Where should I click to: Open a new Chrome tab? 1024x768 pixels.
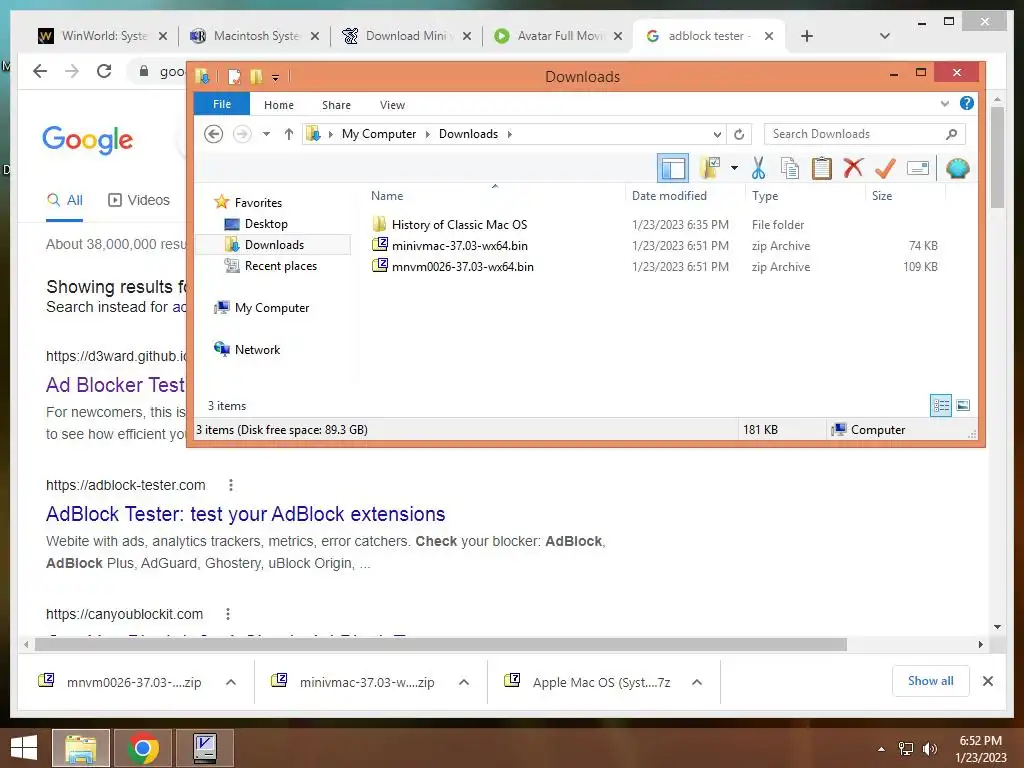[x=807, y=36]
